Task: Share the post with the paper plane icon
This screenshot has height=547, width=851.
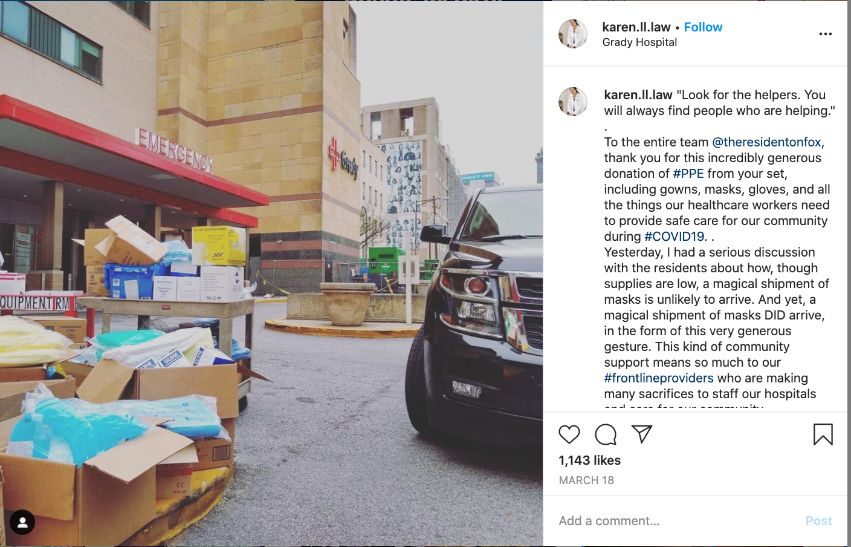Action: pos(642,434)
